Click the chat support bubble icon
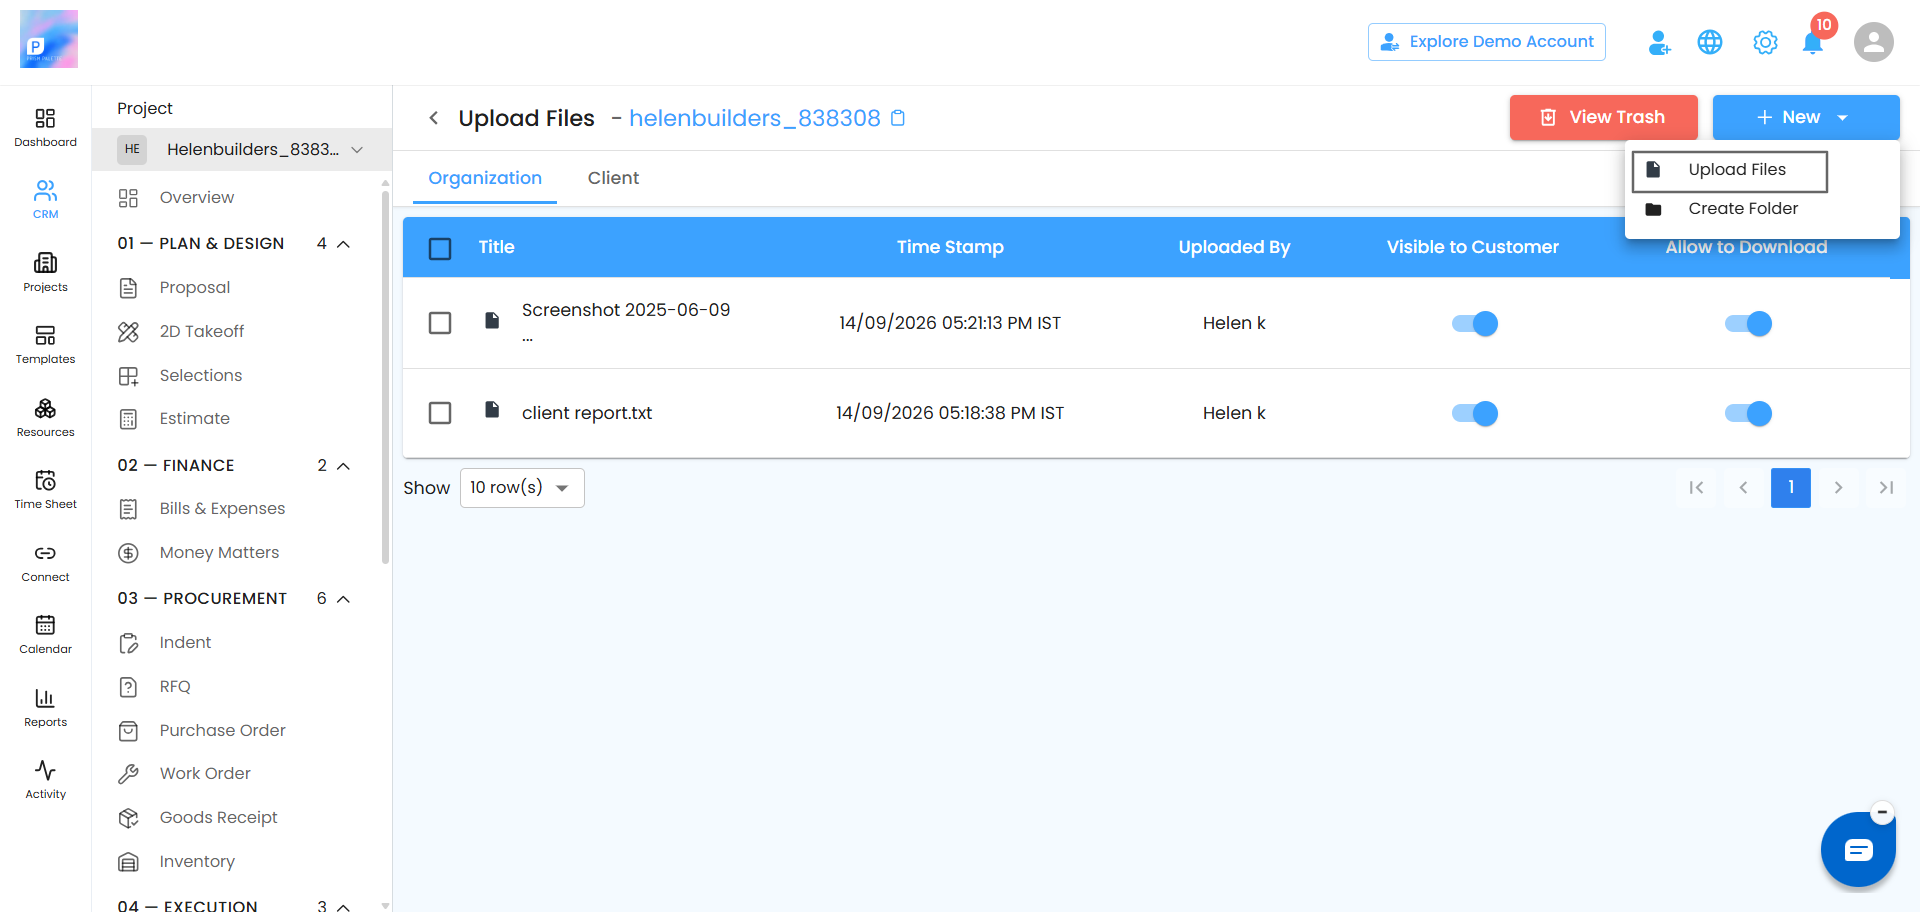 click(1858, 850)
